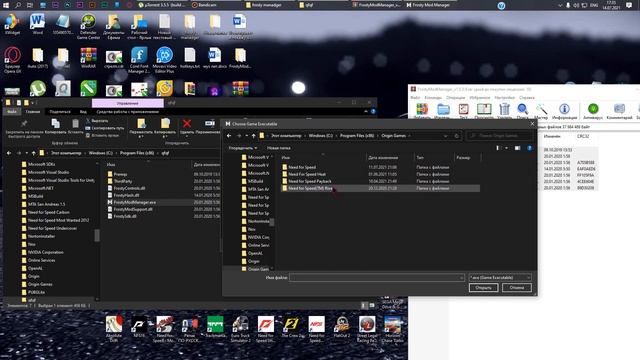The image size is (640, 360).
Task: Focus the Имя файла filename input field
Action: tap(376, 278)
